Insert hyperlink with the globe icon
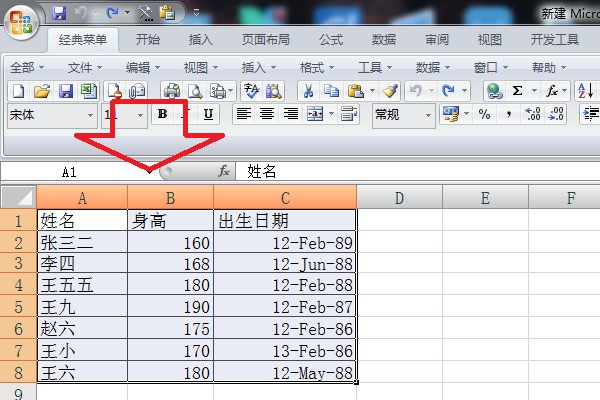The height and width of the screenshot is (400, 600). [494, 91]
